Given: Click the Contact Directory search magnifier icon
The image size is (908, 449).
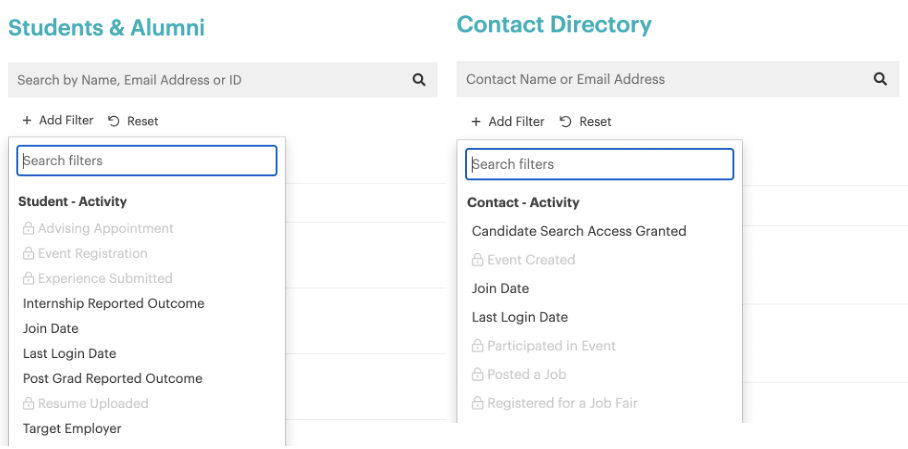Looking at the screenshot, I should pyautogui.click(x=880, y=79).
